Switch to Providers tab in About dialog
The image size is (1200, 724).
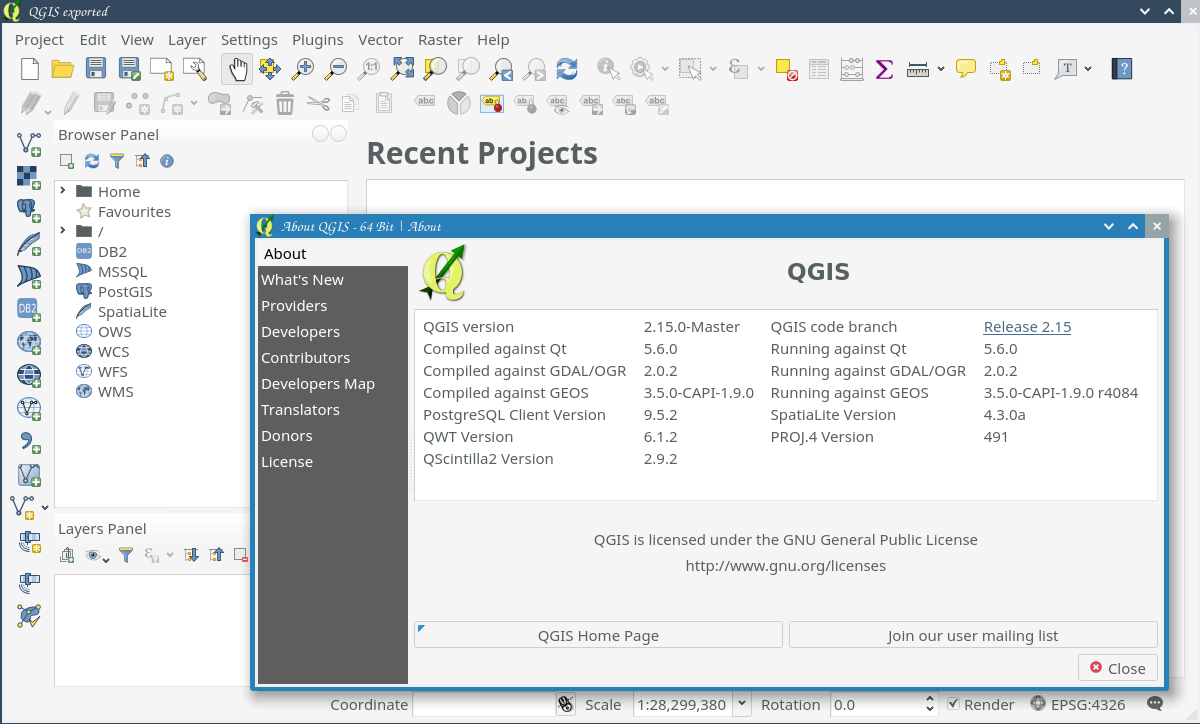tap(332, 306)
